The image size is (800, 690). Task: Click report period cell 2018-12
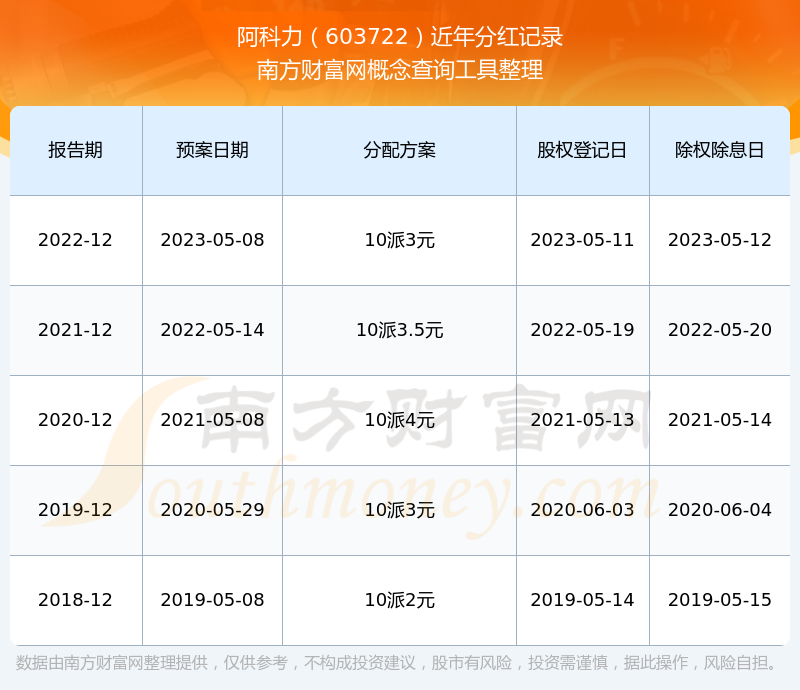coord(76,600)
